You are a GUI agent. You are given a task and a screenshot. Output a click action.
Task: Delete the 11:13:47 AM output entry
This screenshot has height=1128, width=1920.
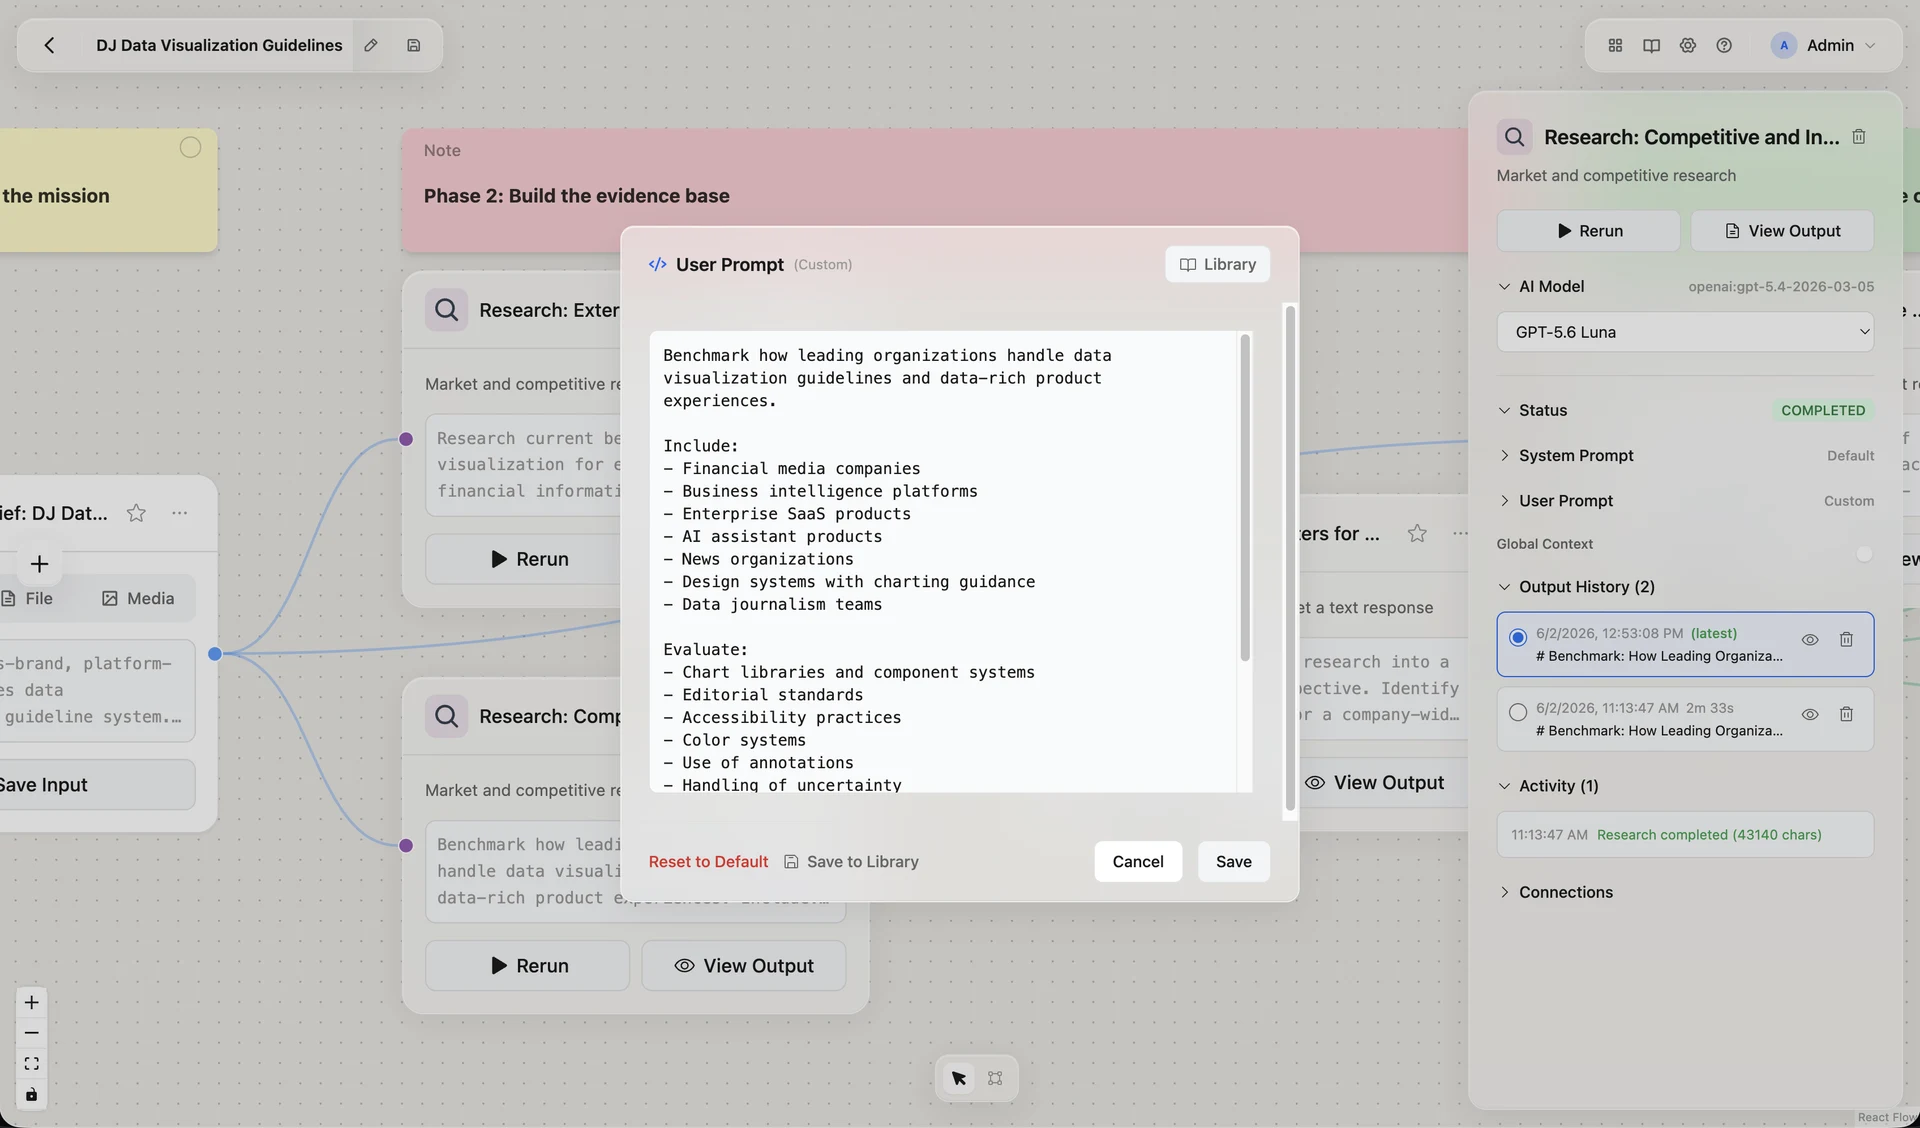[x=1846, y=714]
